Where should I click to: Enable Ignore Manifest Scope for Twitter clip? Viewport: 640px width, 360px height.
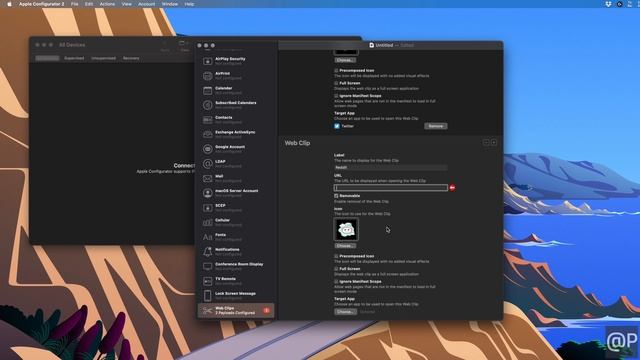[x=336, y=96]
